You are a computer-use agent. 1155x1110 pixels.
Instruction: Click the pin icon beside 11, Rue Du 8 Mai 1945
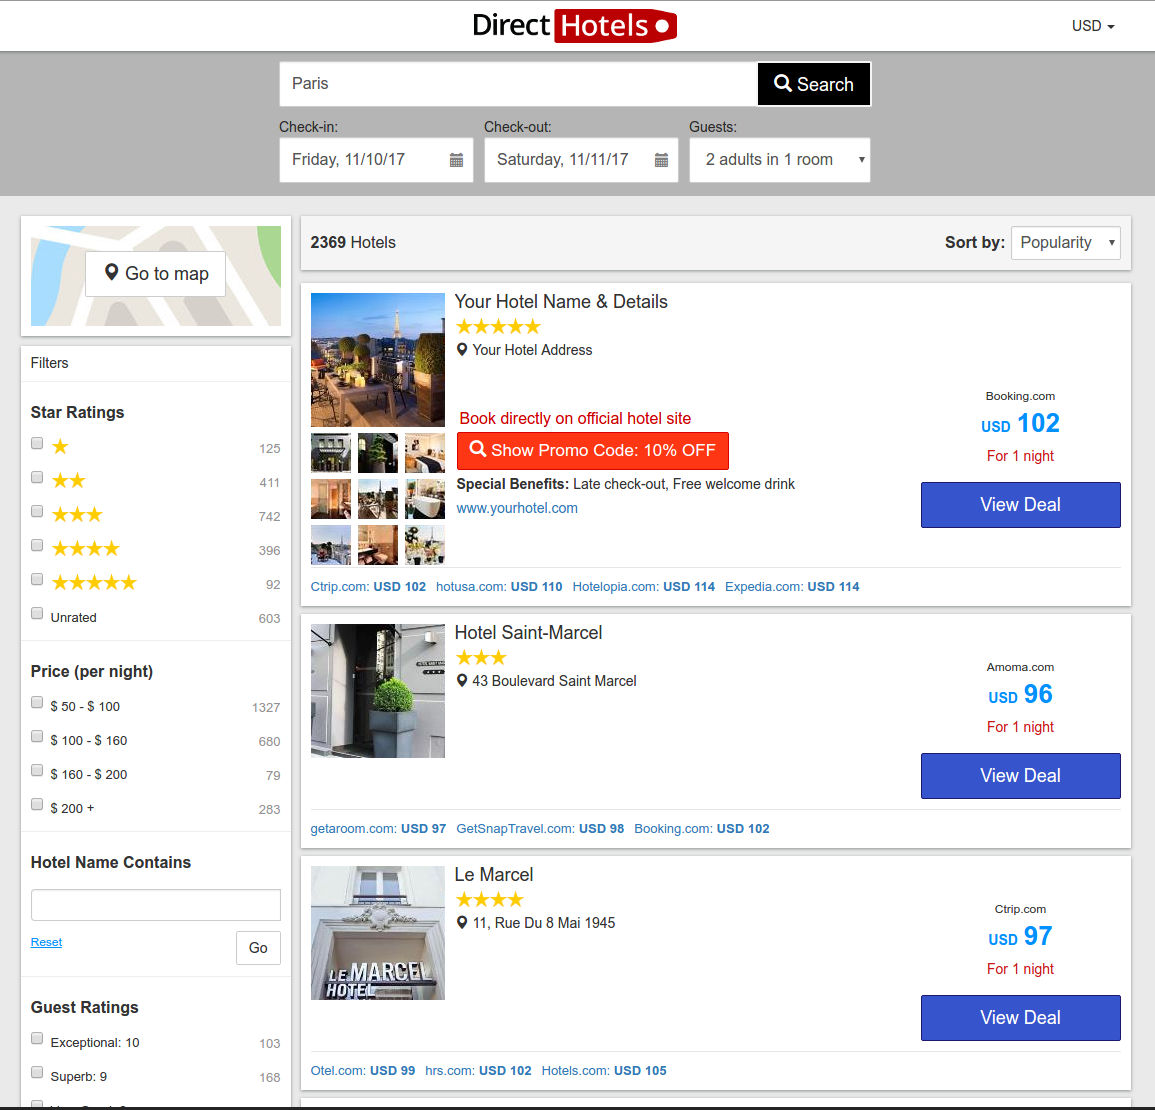coord(462,923)
